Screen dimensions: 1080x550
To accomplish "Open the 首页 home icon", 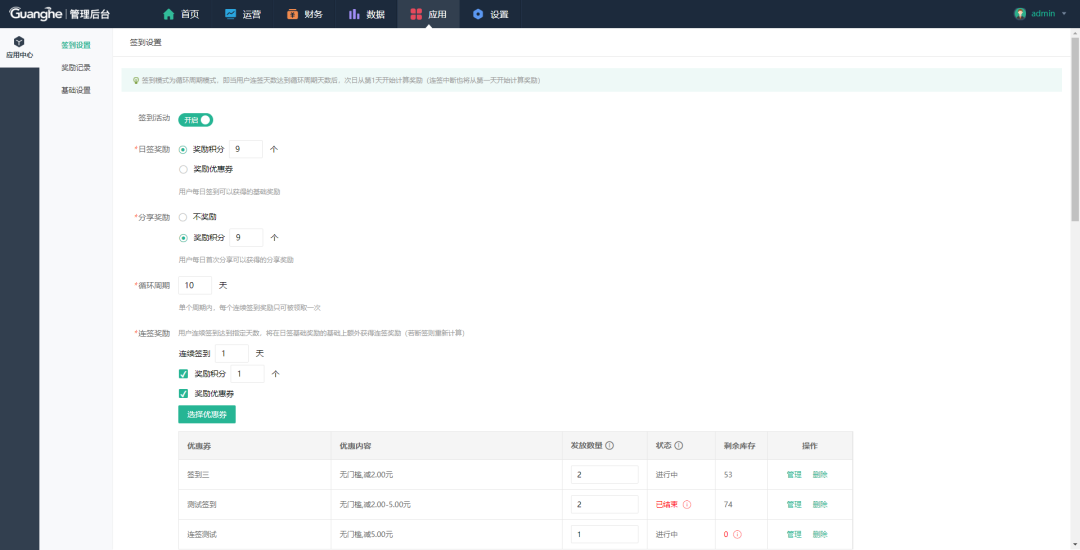I will [x=169, y=14].
